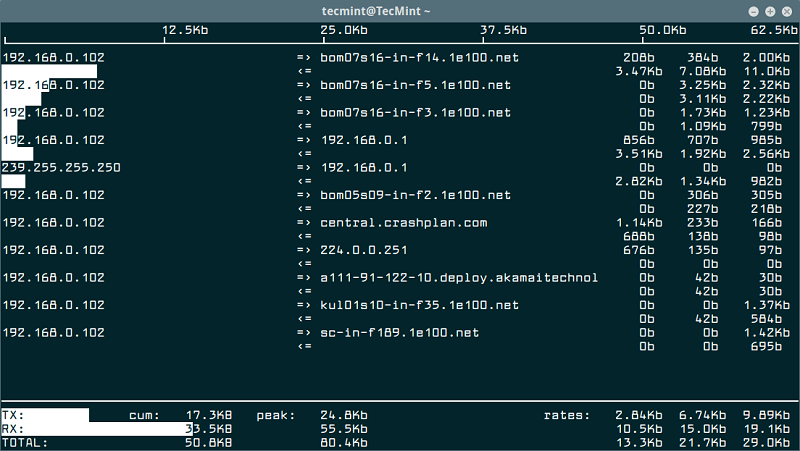
Task: Click the peak TX value 24.8Kb
Action: click(344, 415)
